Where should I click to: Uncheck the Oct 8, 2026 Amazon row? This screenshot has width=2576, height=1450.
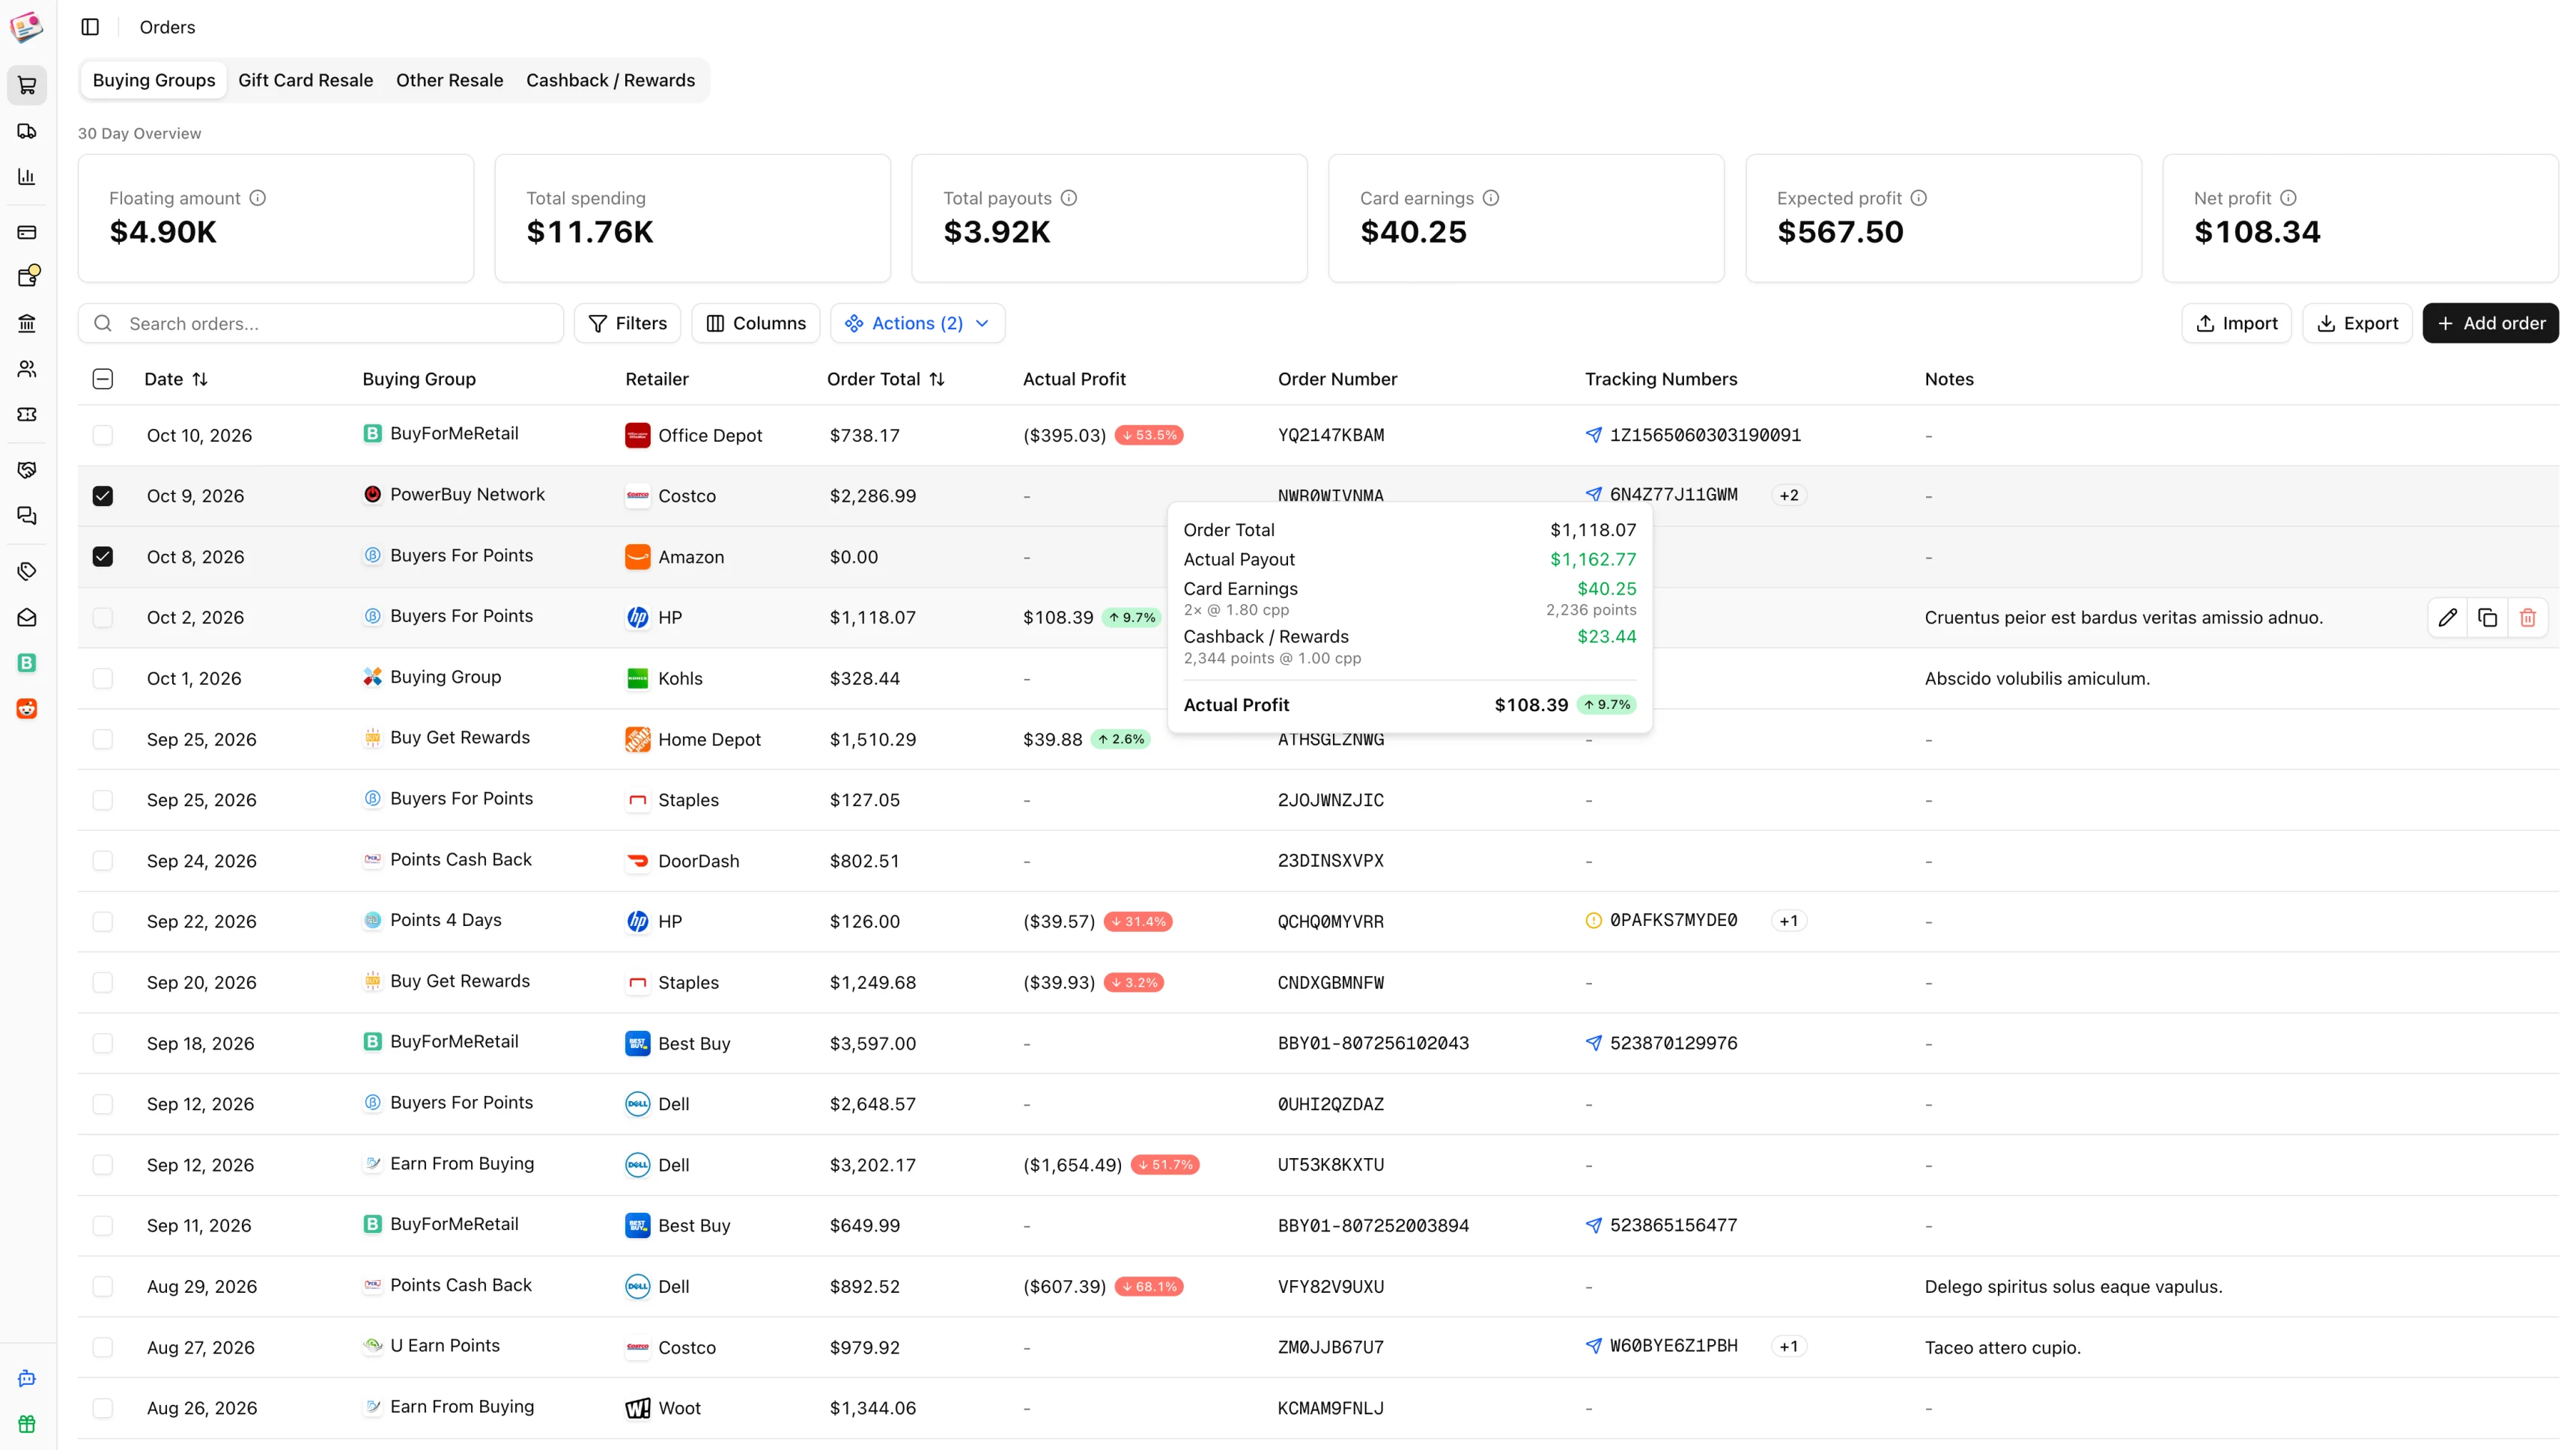pos(103,557)
